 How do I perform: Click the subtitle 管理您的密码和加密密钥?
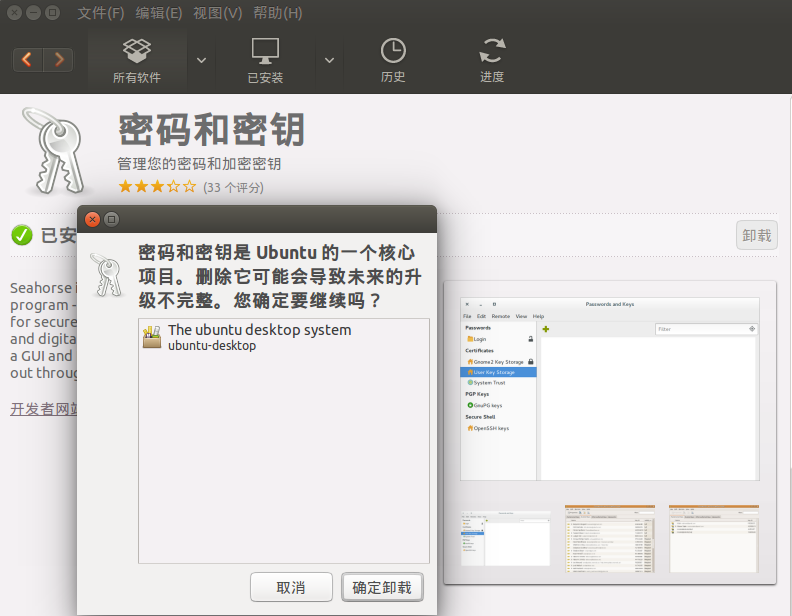(199, 164)
